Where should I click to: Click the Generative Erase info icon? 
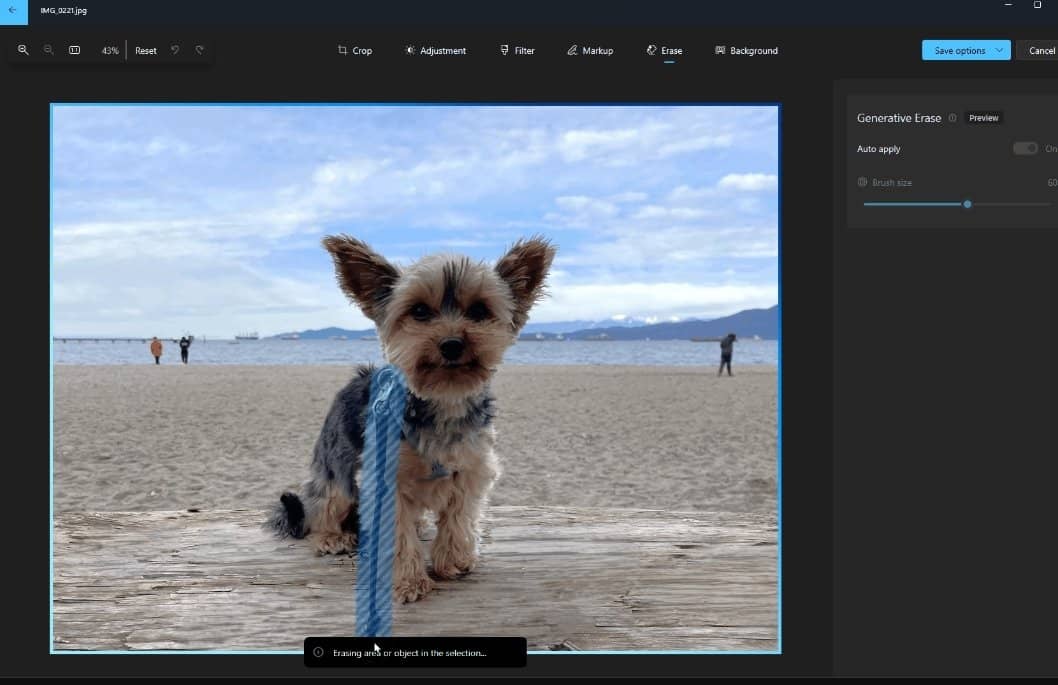click(x=952, y=118)
